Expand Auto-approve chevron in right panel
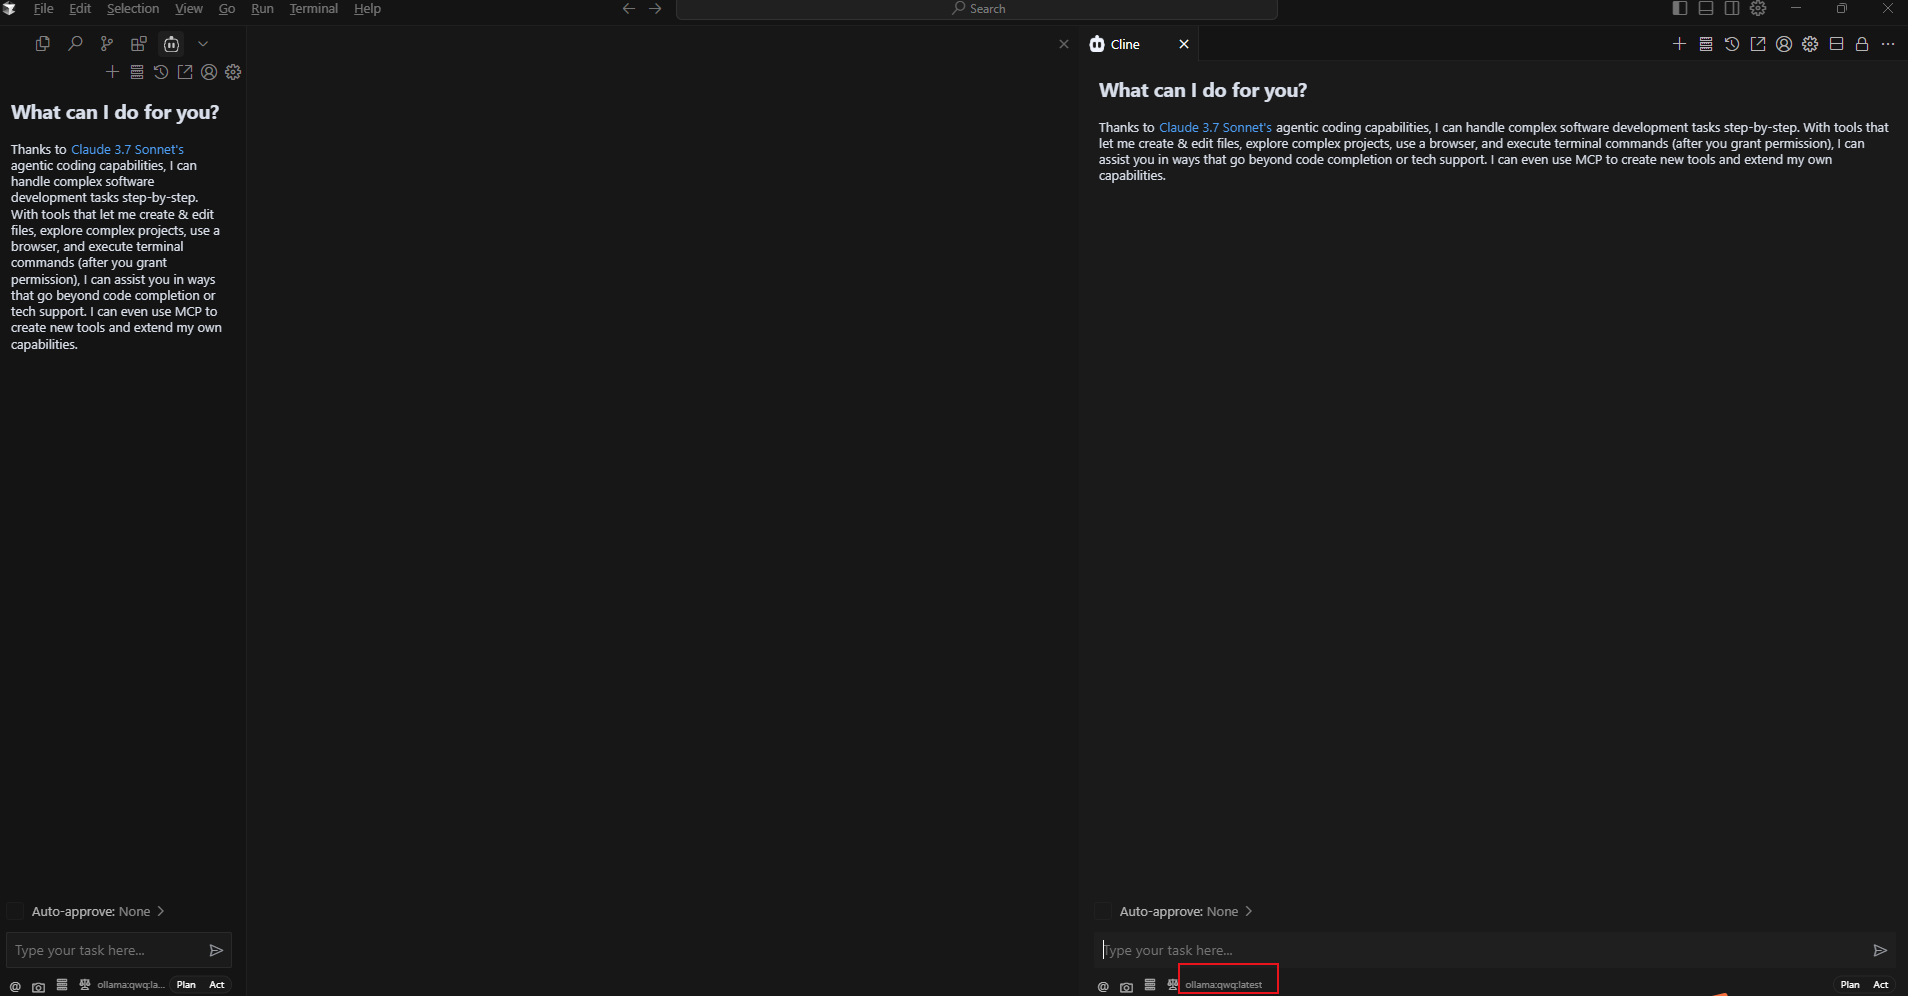Screen dimensions: 1908x996 [x=1249, y=911]
